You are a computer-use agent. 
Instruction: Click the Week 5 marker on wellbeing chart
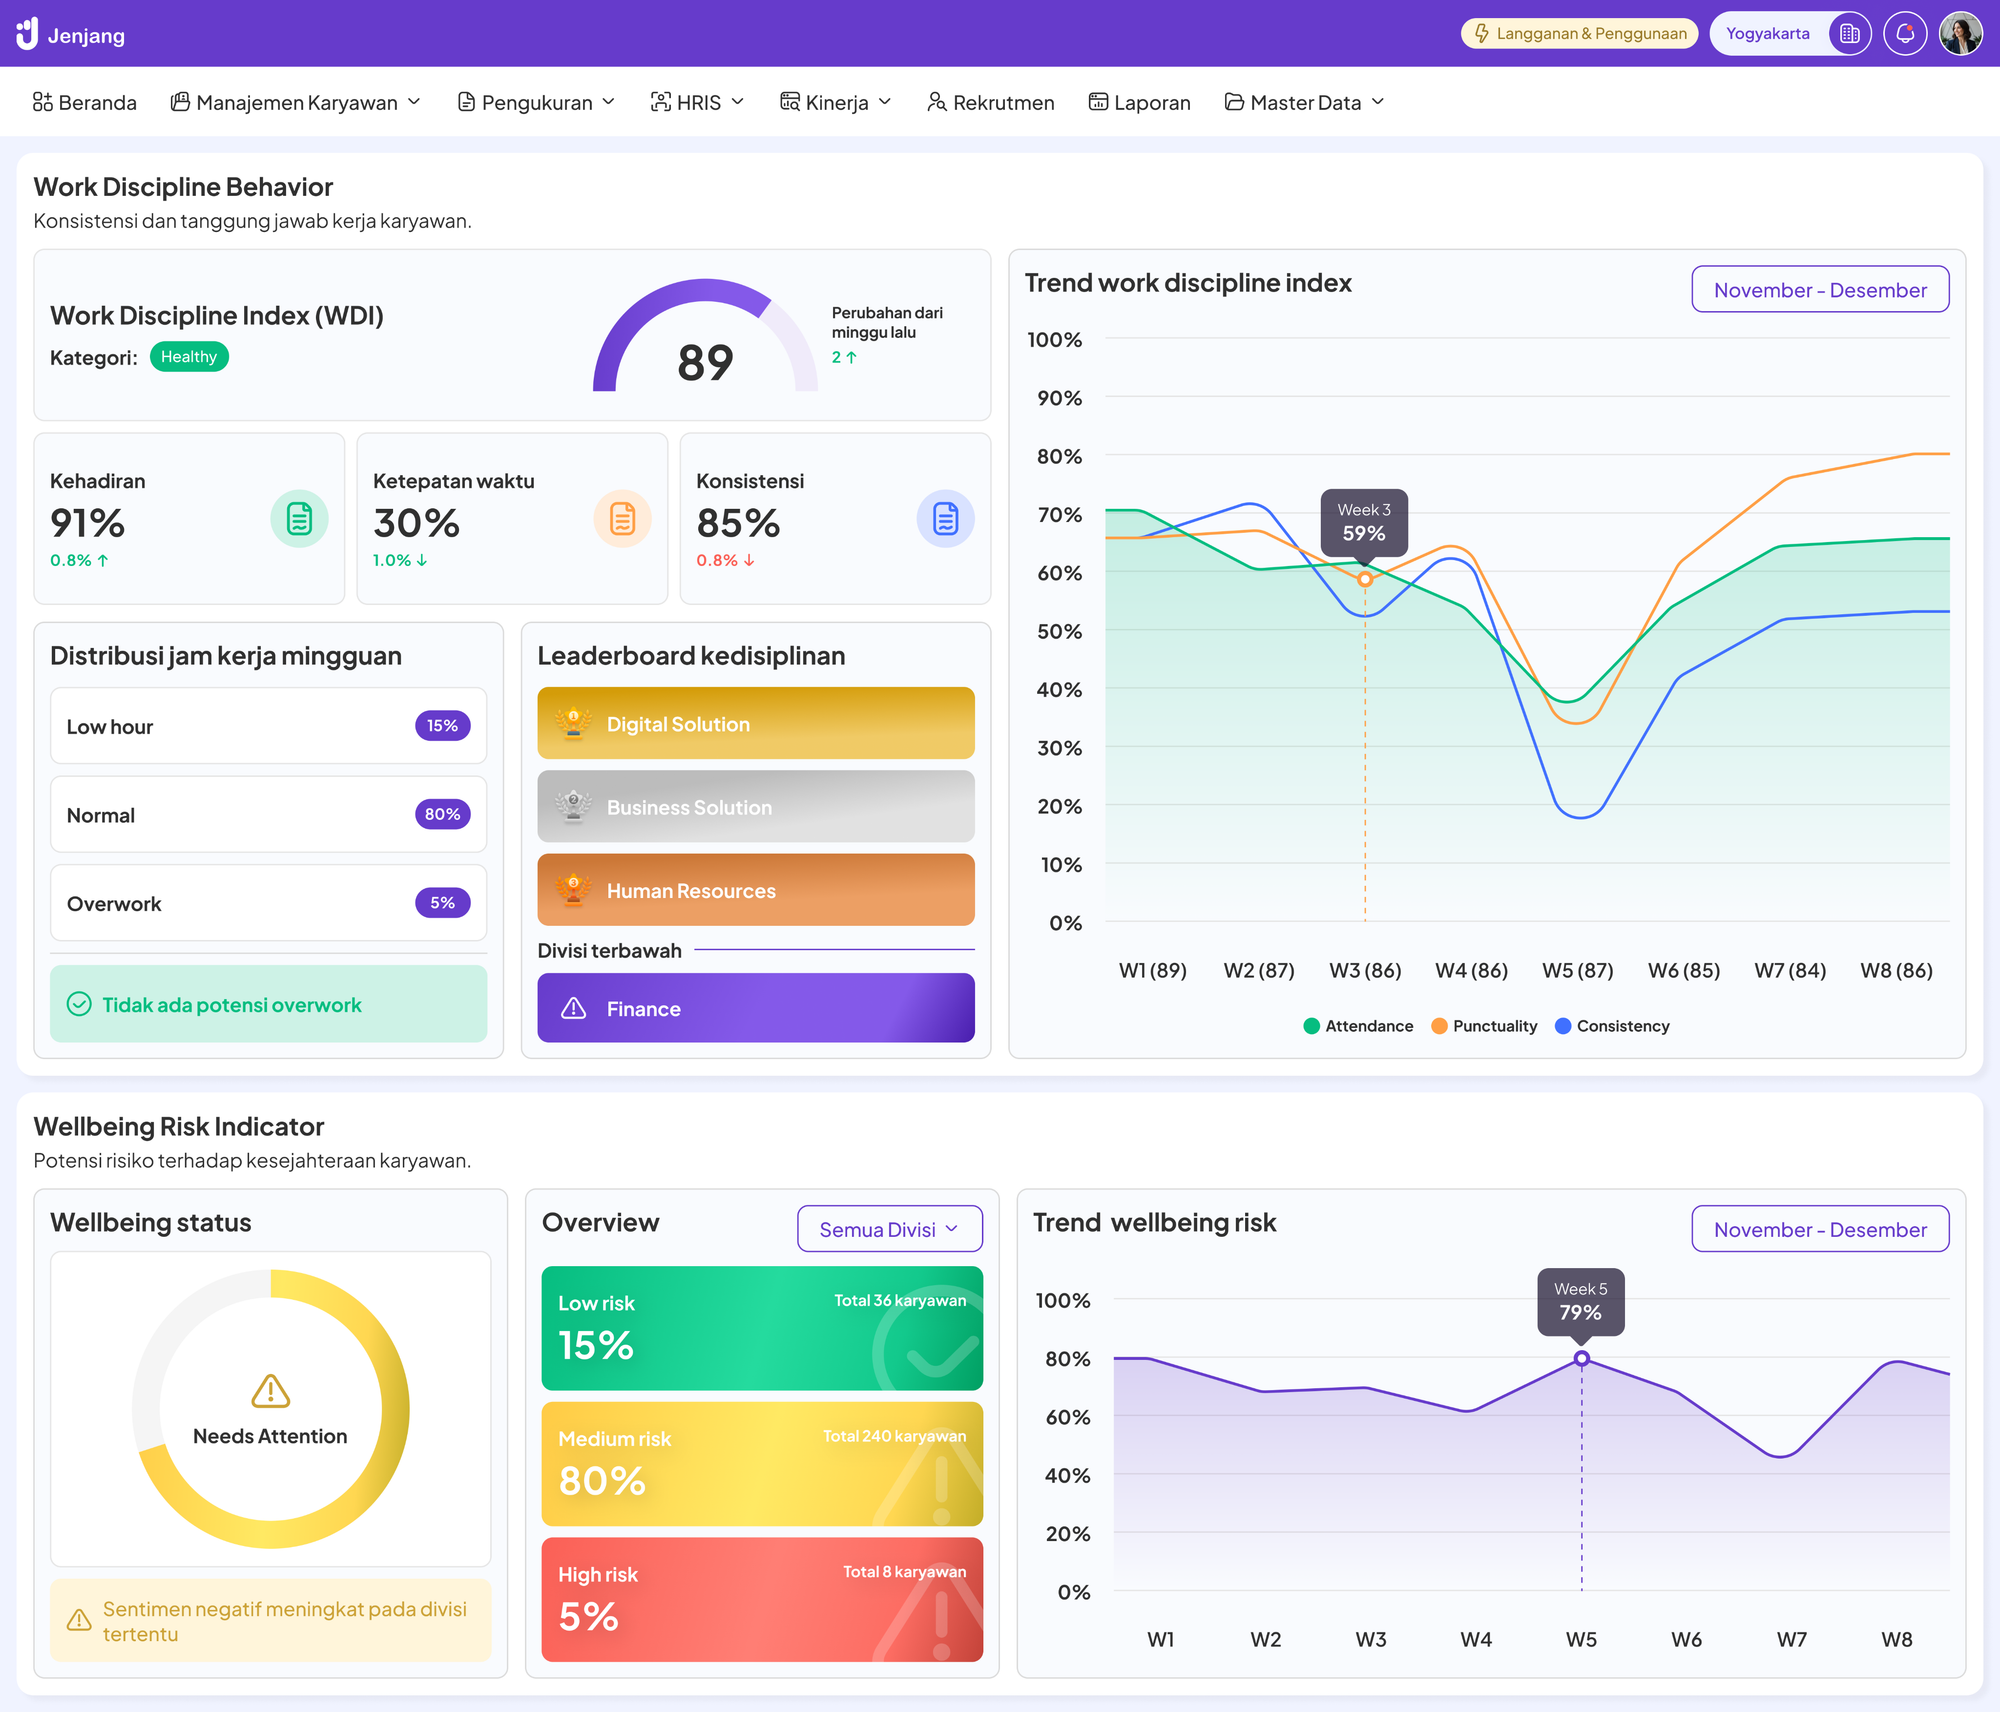click(x=1581, y=1359)
